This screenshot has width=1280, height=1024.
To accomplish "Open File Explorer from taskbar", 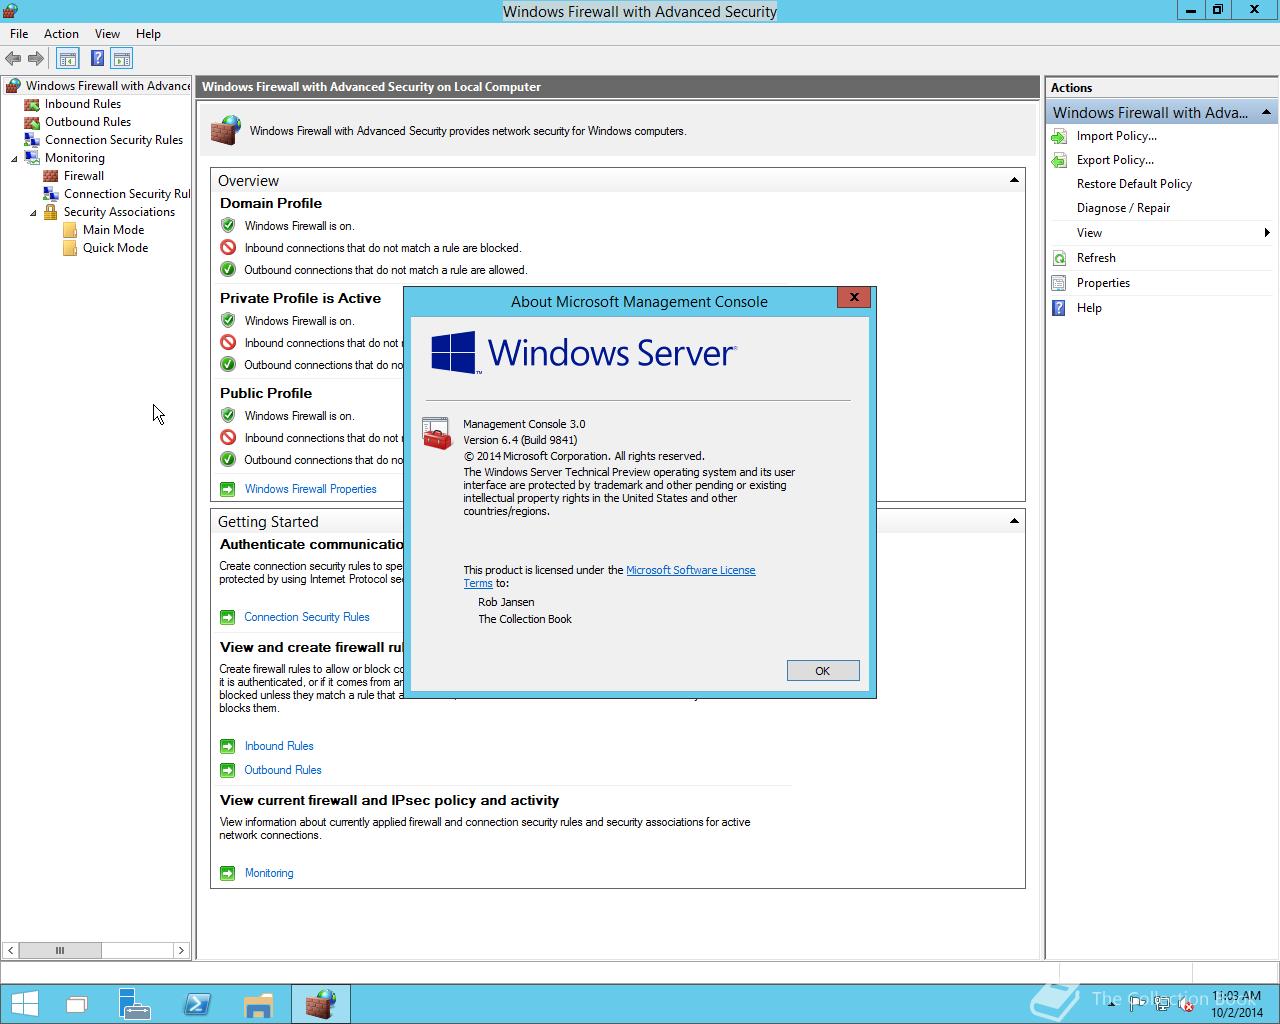I will [258, 1005].
